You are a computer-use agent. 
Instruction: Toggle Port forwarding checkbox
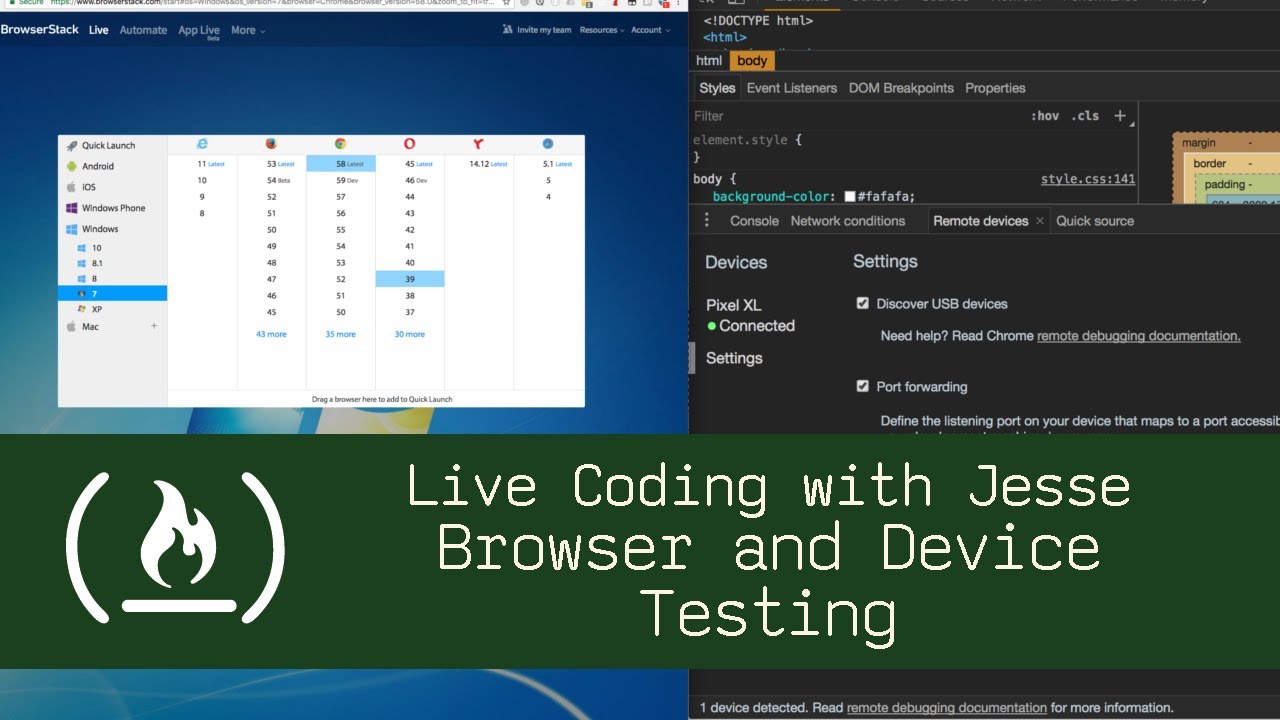863,386
